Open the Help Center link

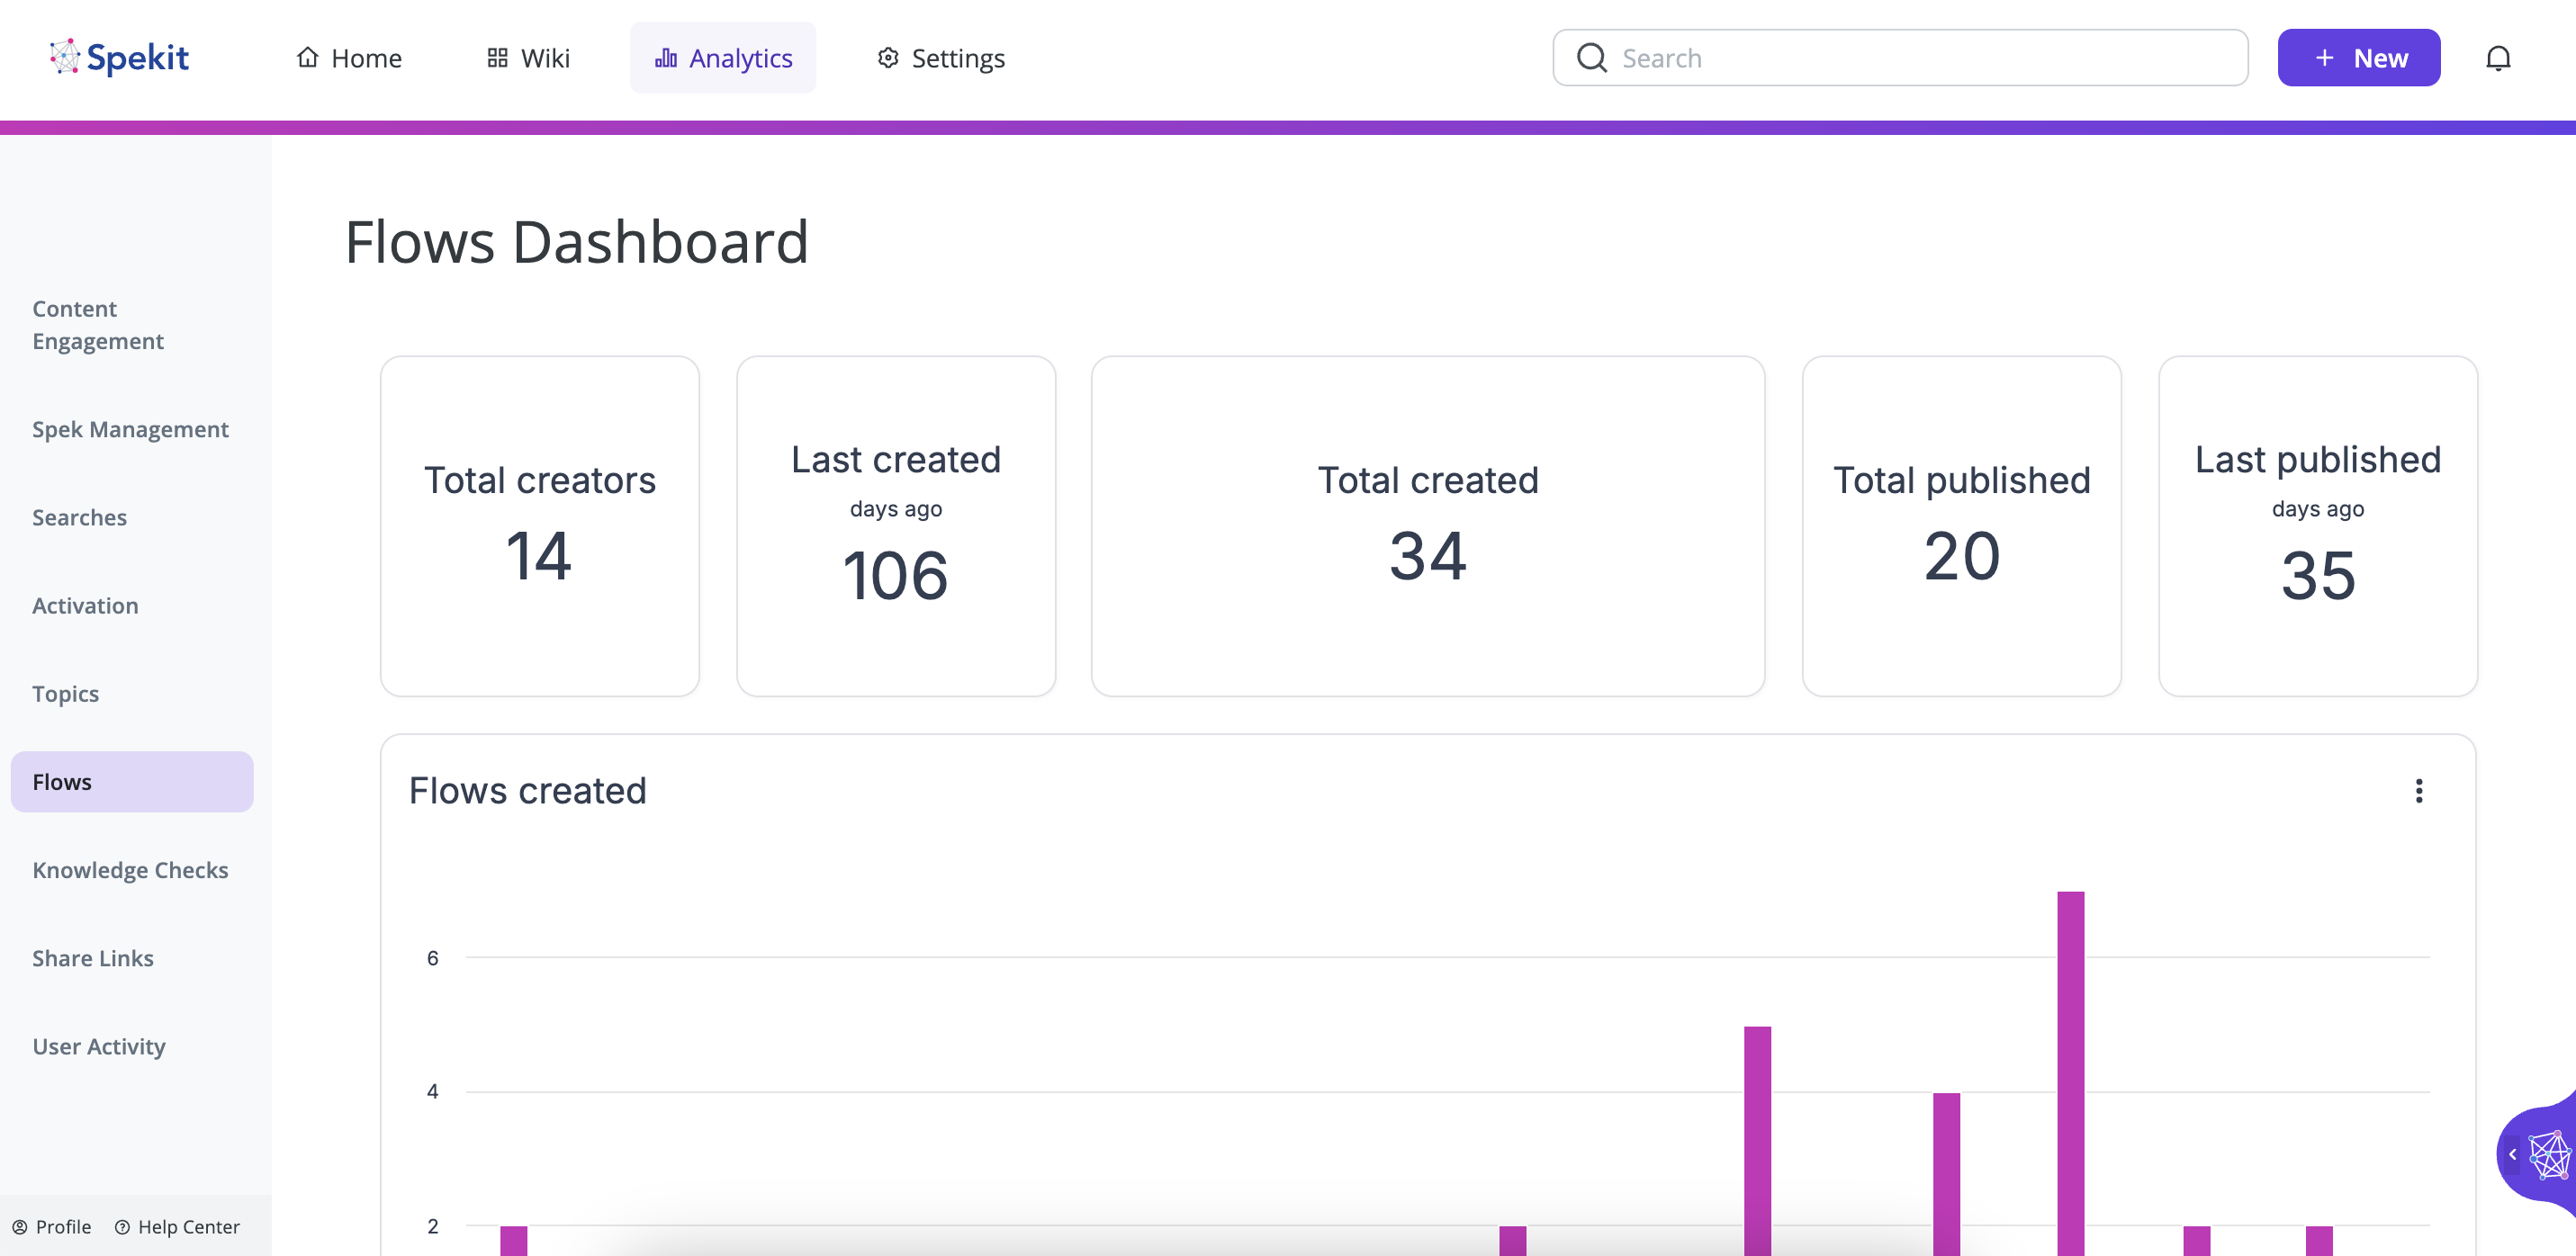(177, 1227)
